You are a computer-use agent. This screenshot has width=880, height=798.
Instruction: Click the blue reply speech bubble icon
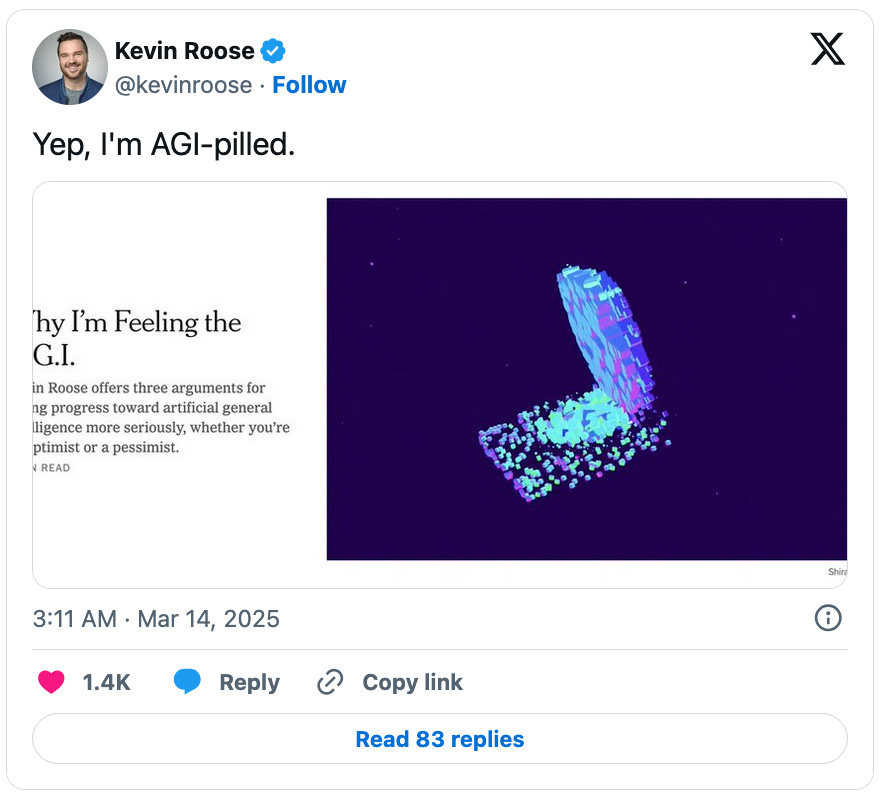187,682
